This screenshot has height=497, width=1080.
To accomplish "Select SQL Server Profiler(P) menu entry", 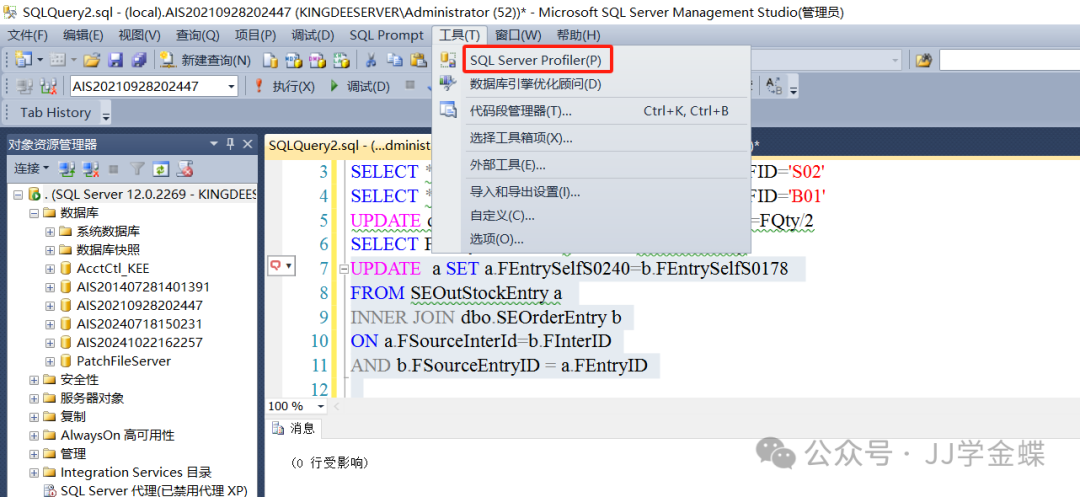I will [535, 61].
